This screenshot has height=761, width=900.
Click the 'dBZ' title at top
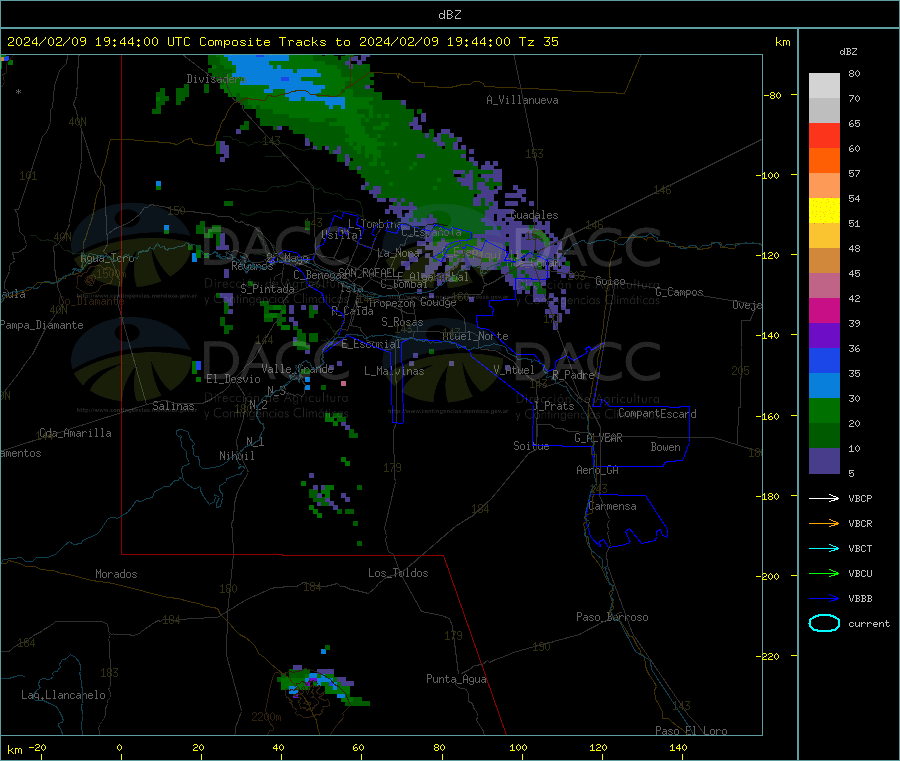point(449,15)
